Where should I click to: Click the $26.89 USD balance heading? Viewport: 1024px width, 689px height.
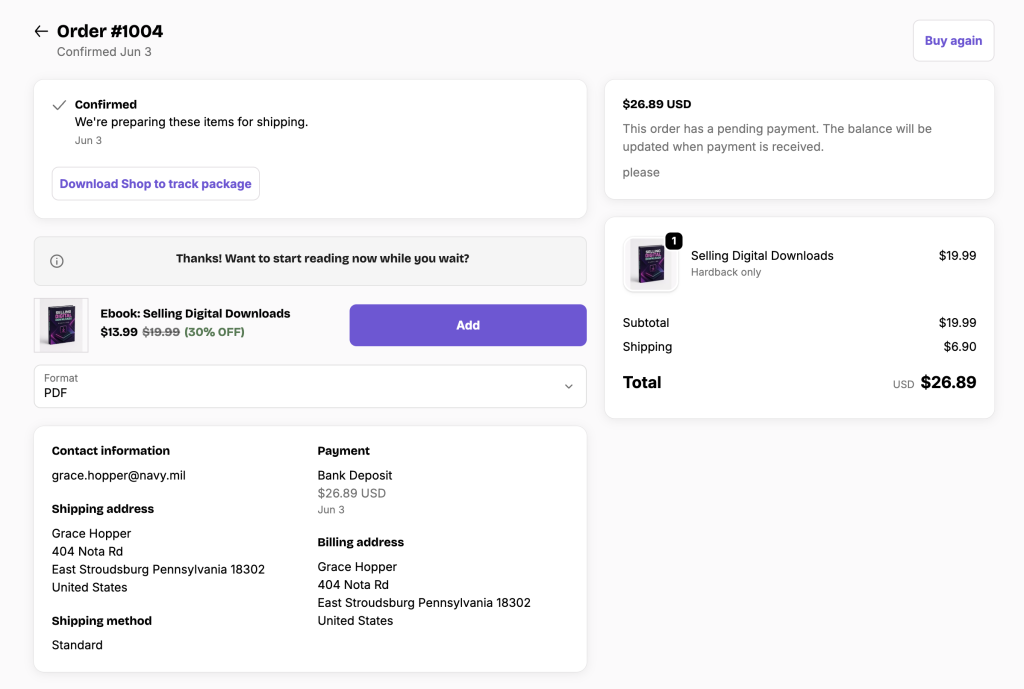click(x=656, y=104)
